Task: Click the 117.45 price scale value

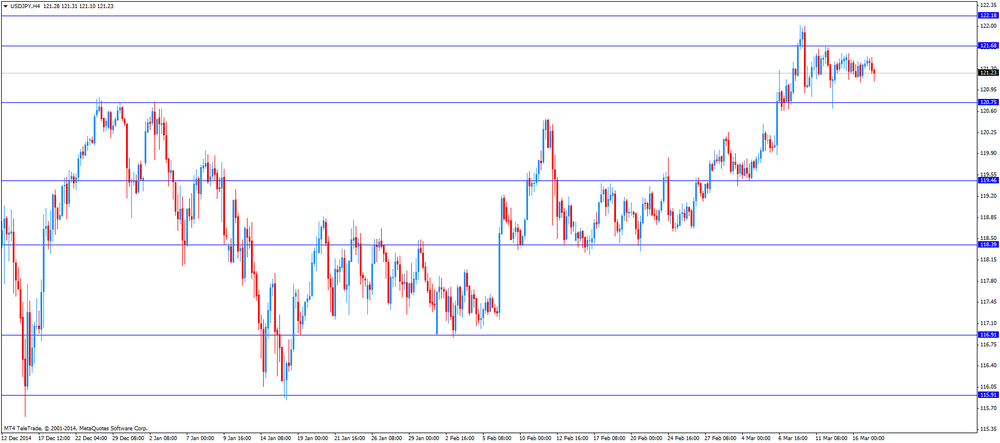Action: point(988,301)
